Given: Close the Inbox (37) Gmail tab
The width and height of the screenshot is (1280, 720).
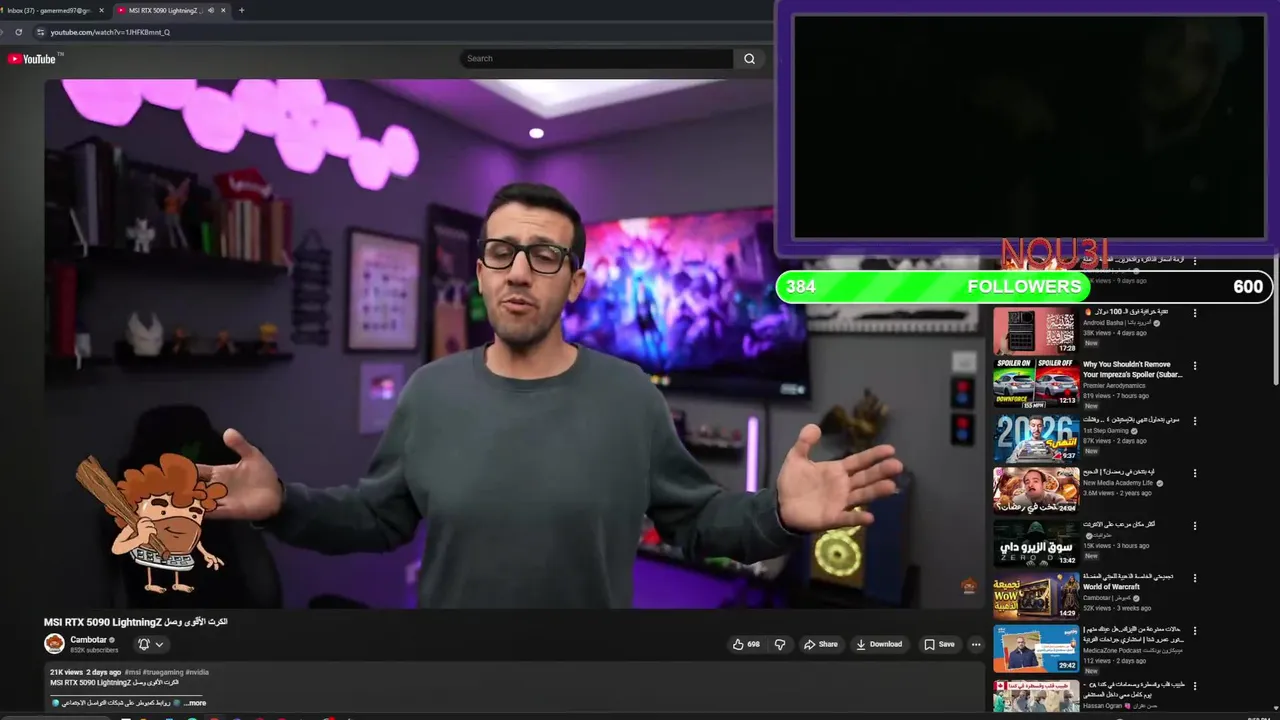Looking at the screenshot, I should pos(101,10).
